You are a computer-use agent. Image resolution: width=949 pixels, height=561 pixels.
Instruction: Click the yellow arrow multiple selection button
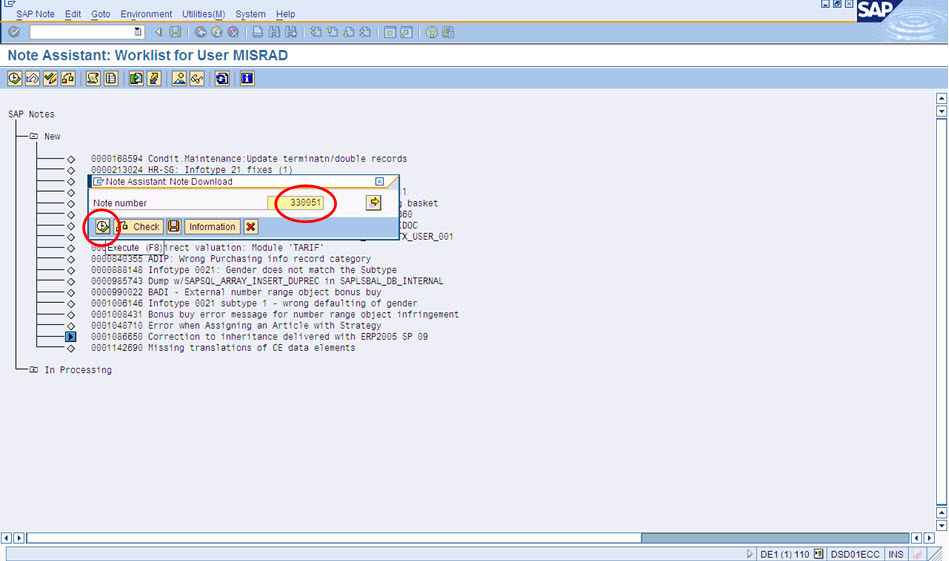pyautogui.click(x=374, y=202)
